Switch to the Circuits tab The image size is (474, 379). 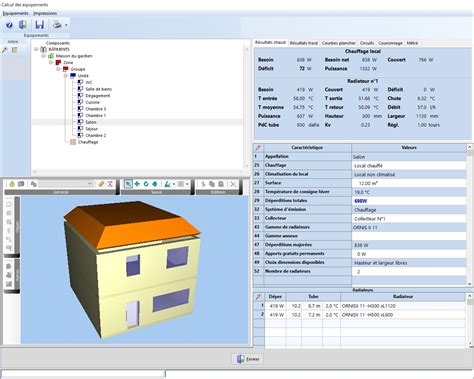pyautogui.click(x=367, y=43)
